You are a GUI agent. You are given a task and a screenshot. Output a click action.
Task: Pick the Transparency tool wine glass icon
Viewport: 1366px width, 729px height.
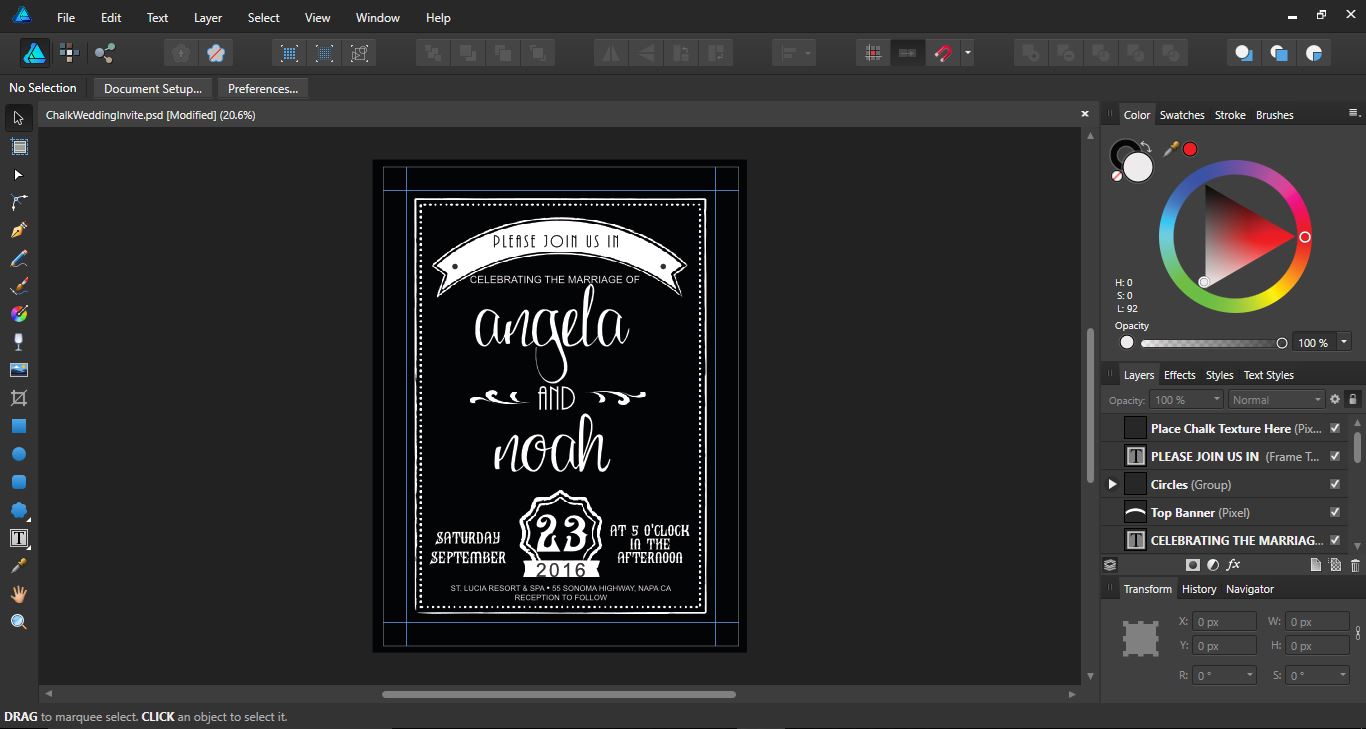(x=18, y=342)
